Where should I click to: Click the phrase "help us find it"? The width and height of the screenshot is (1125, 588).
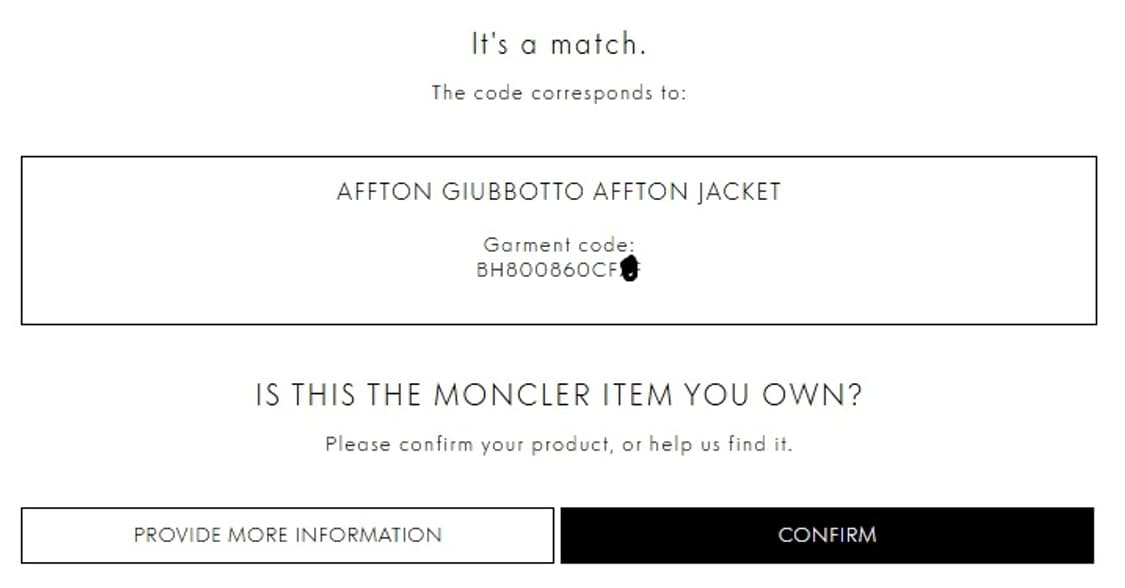tap(720, 444)
